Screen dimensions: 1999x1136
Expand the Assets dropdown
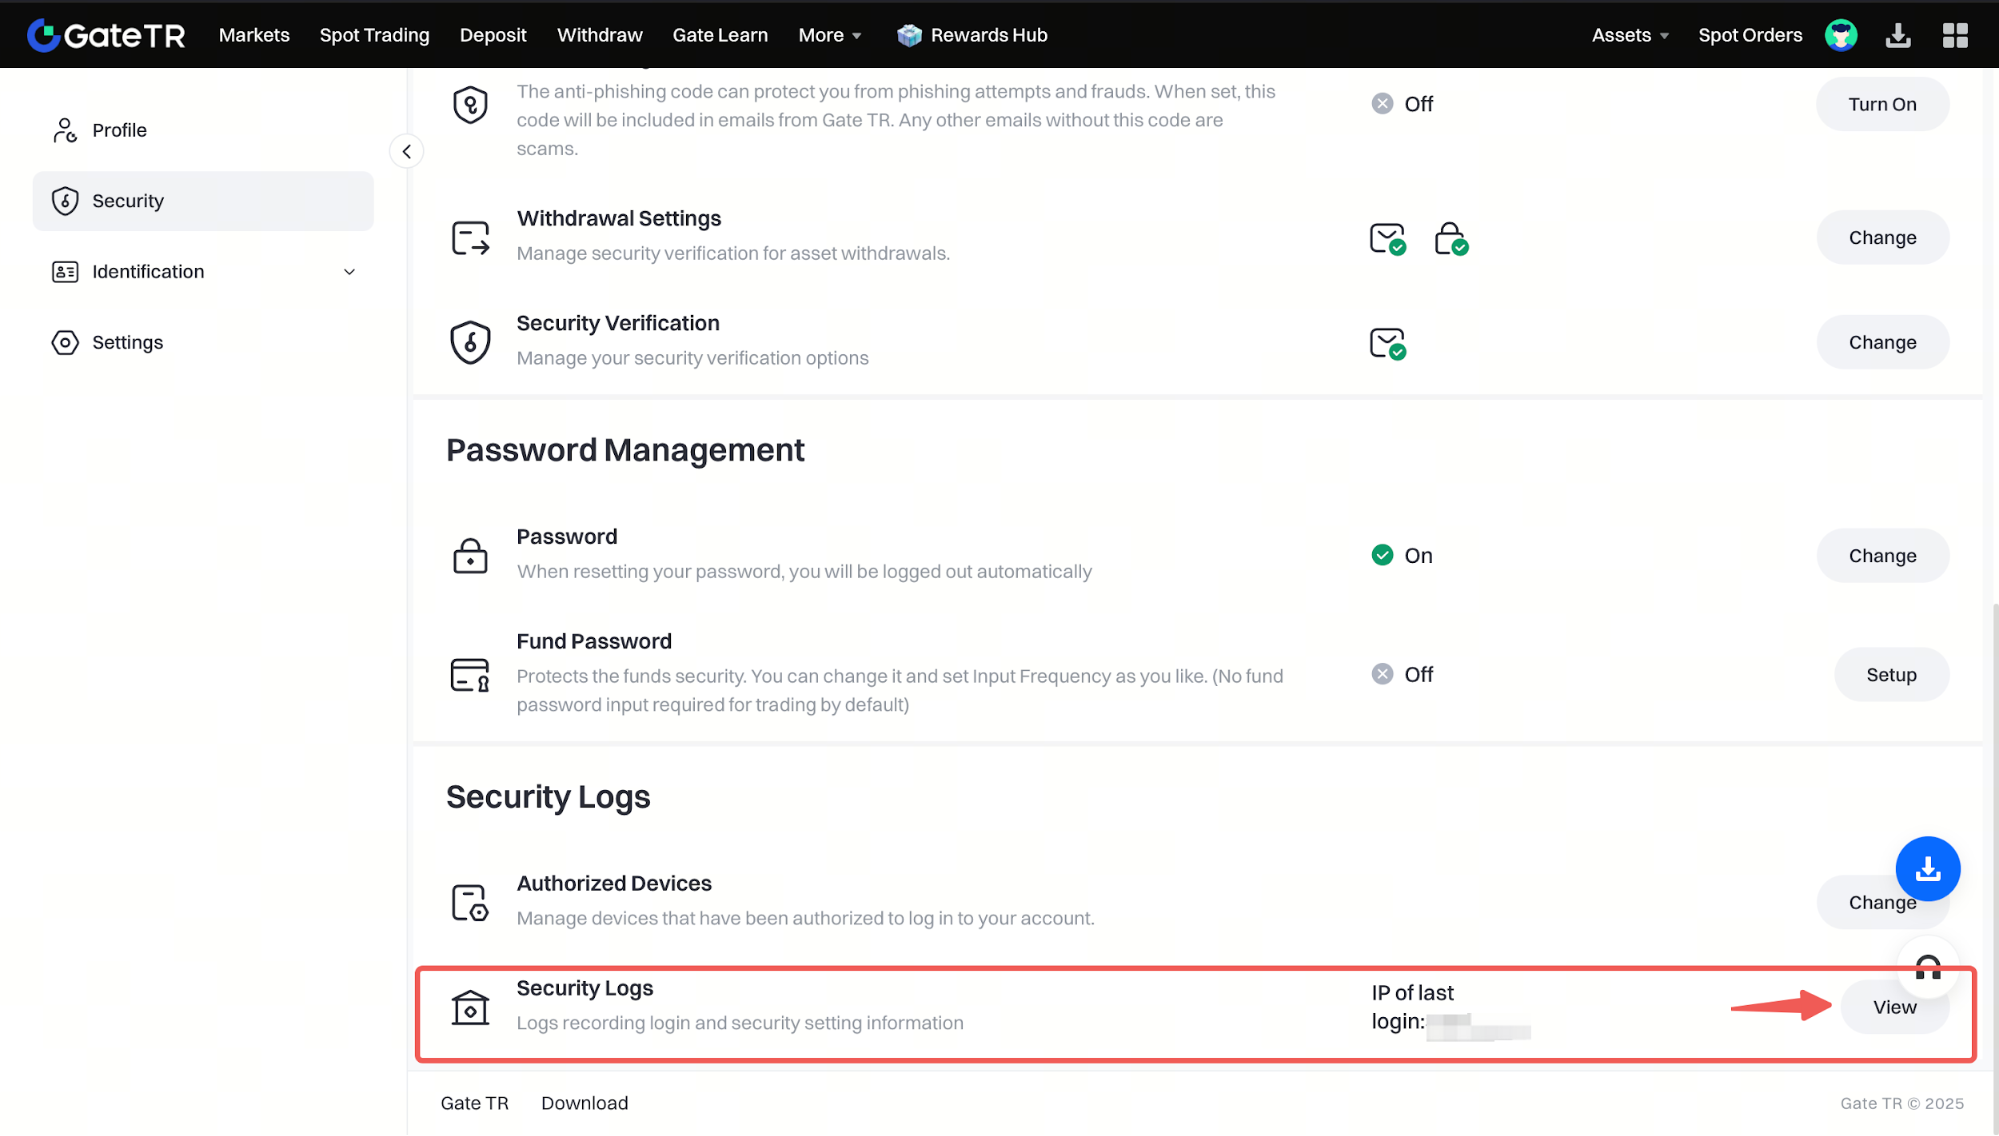coord(1630,35)
